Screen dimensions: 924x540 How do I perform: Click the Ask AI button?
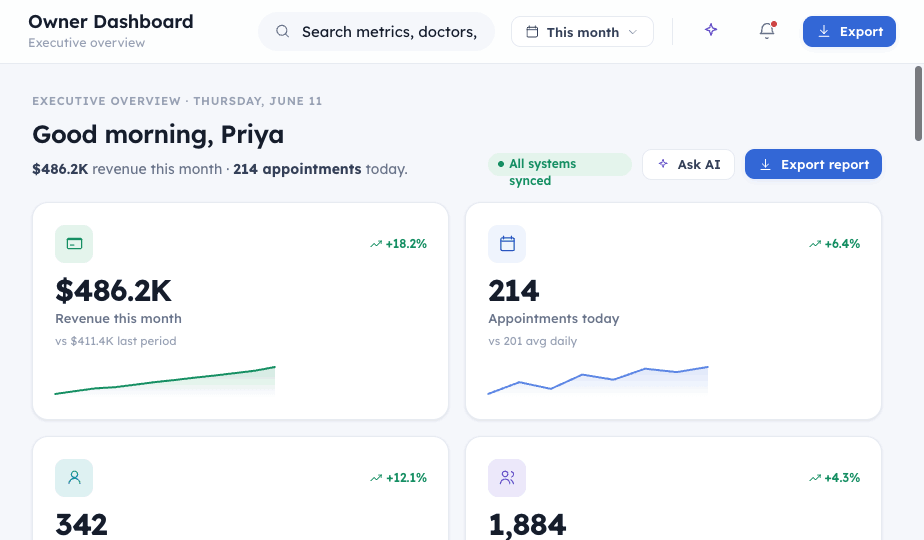[x=688, y=164]
